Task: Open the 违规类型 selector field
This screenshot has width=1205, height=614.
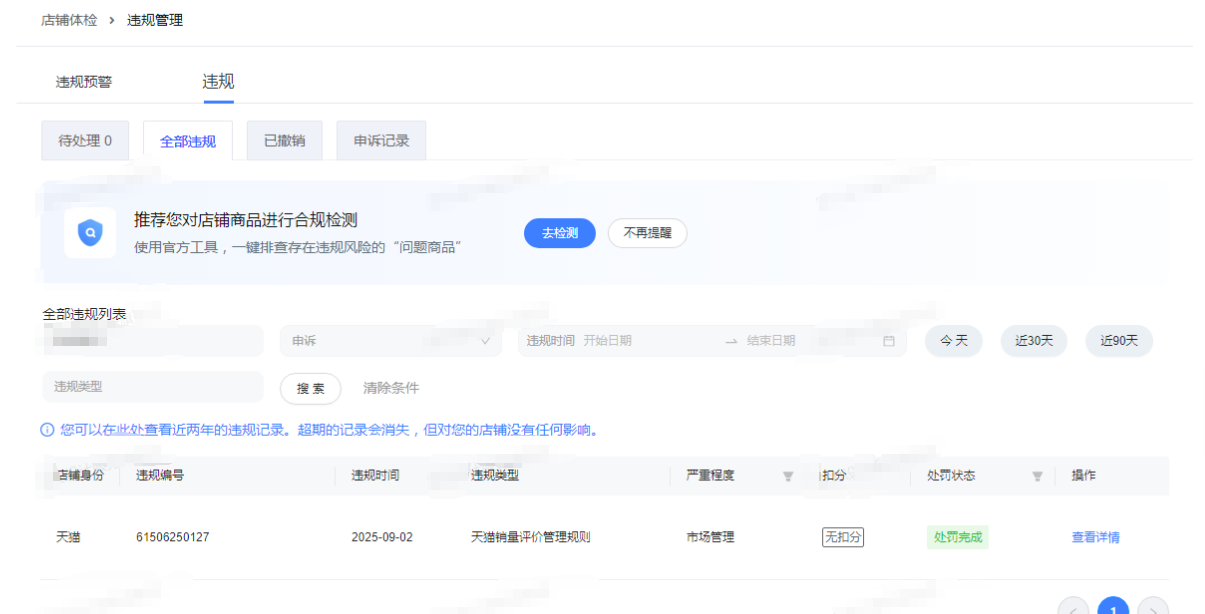Action: (x=152, y=387)
